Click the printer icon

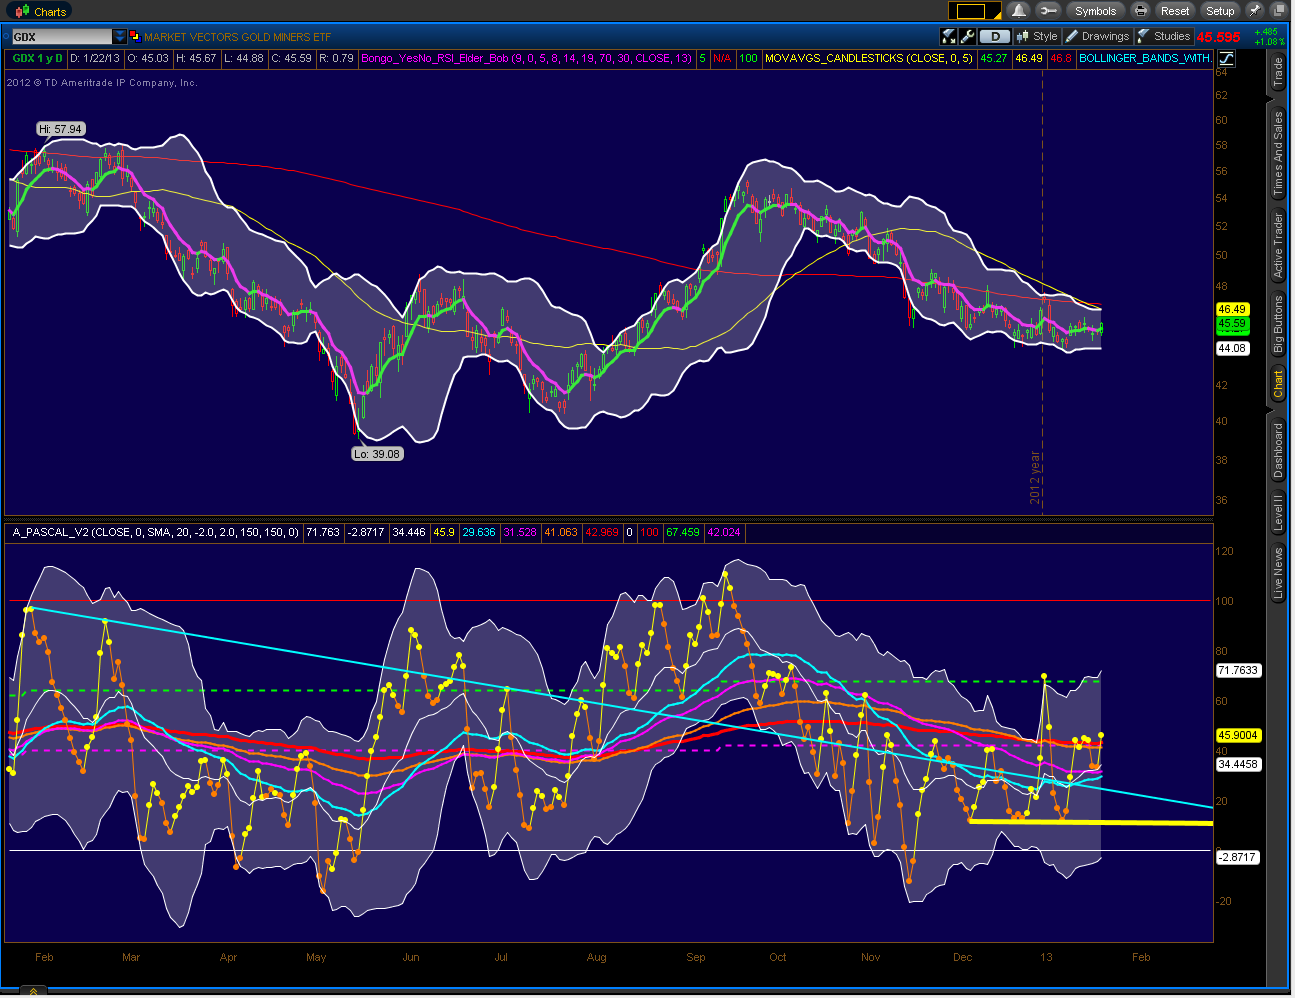coord(1140,11)
